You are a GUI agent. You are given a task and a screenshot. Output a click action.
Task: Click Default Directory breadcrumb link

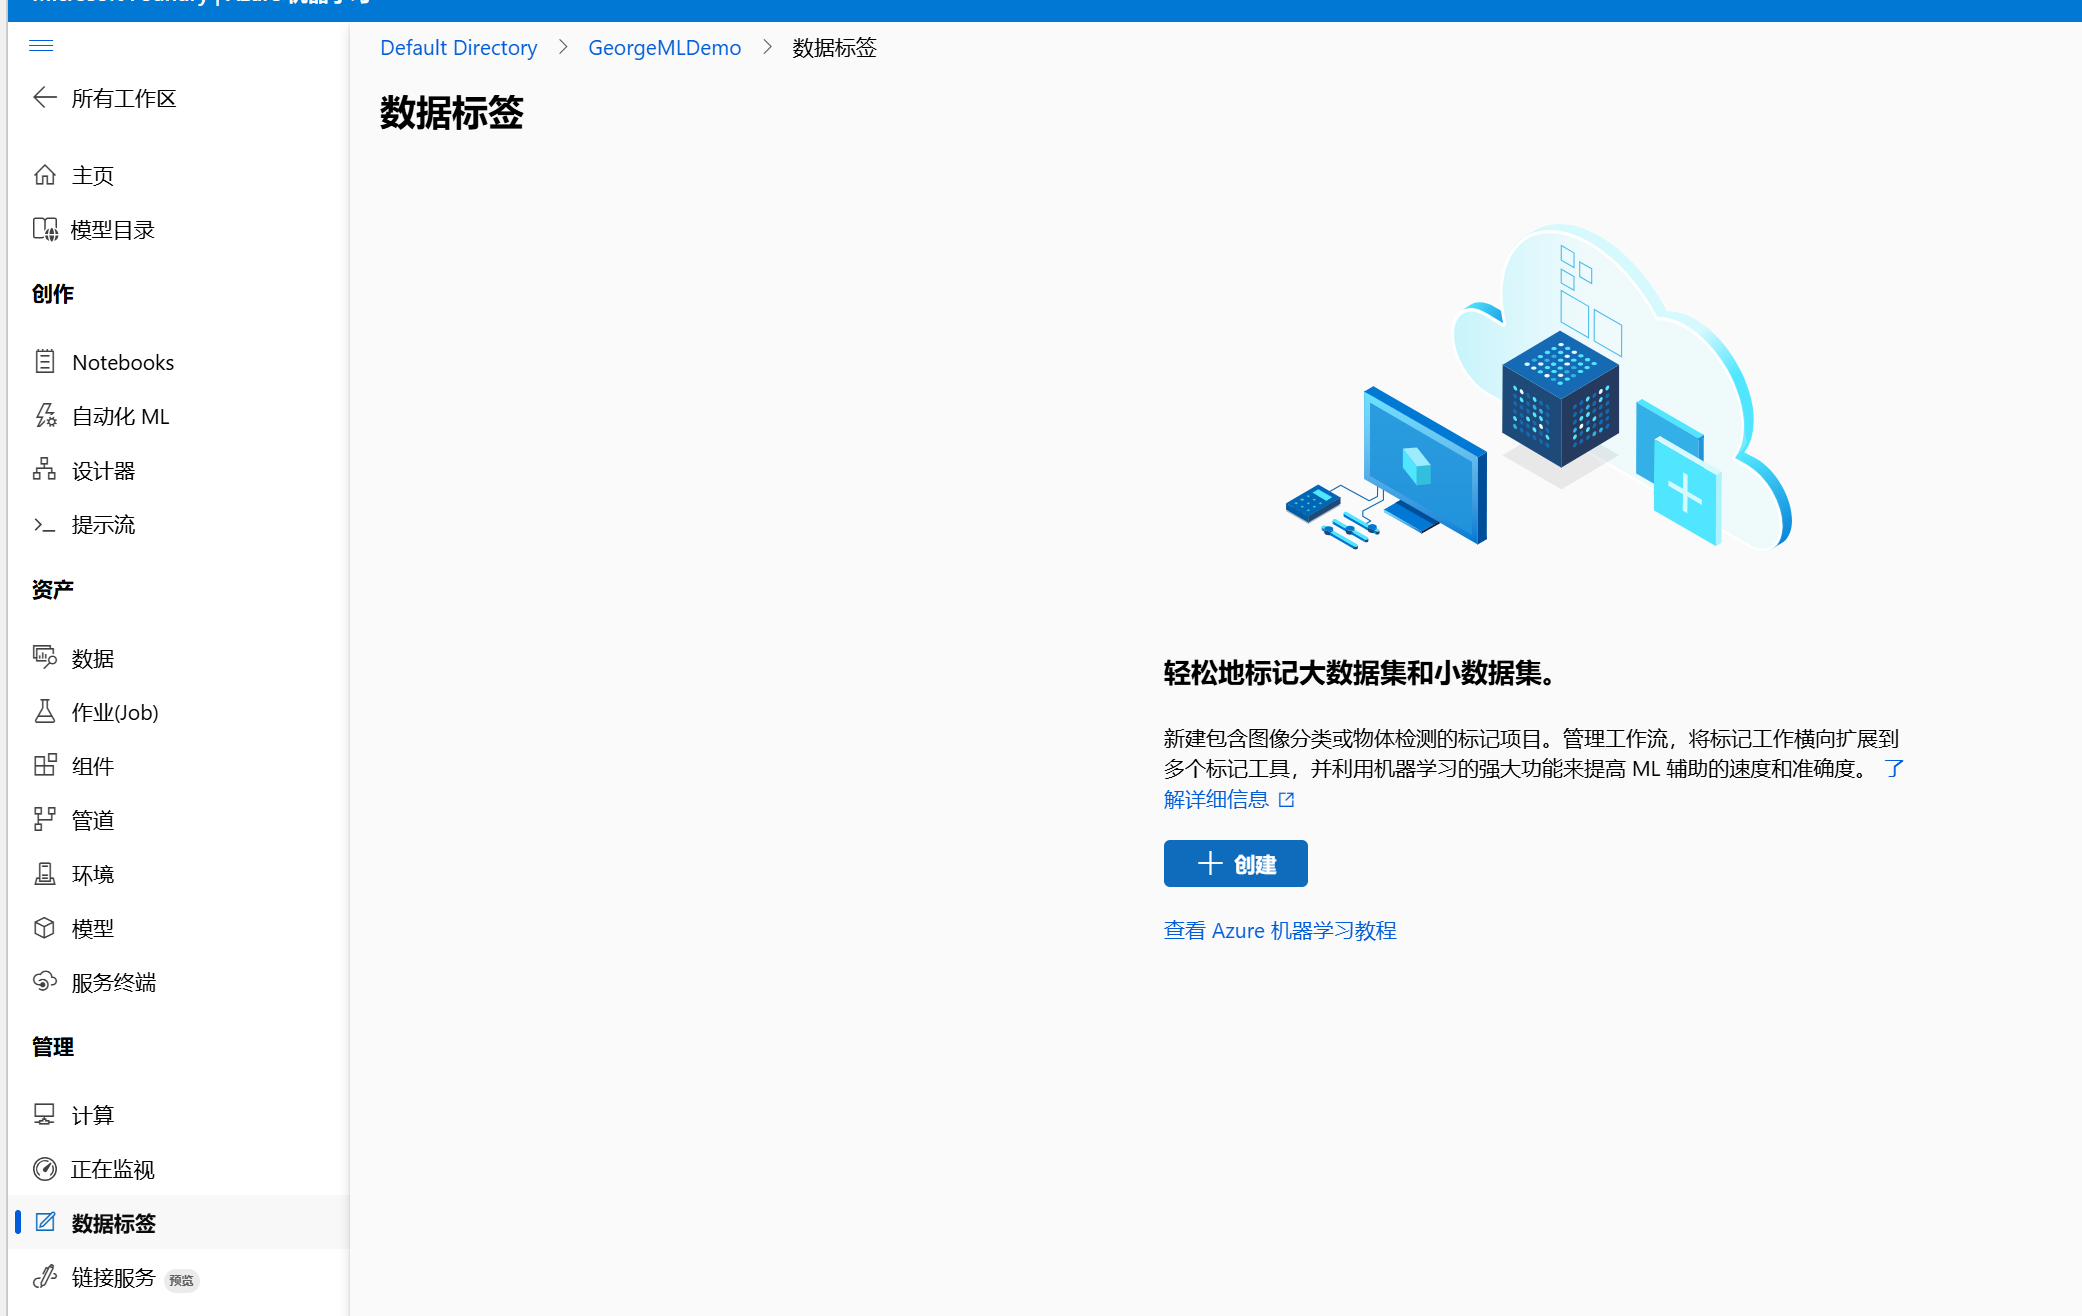pos(458,48)
